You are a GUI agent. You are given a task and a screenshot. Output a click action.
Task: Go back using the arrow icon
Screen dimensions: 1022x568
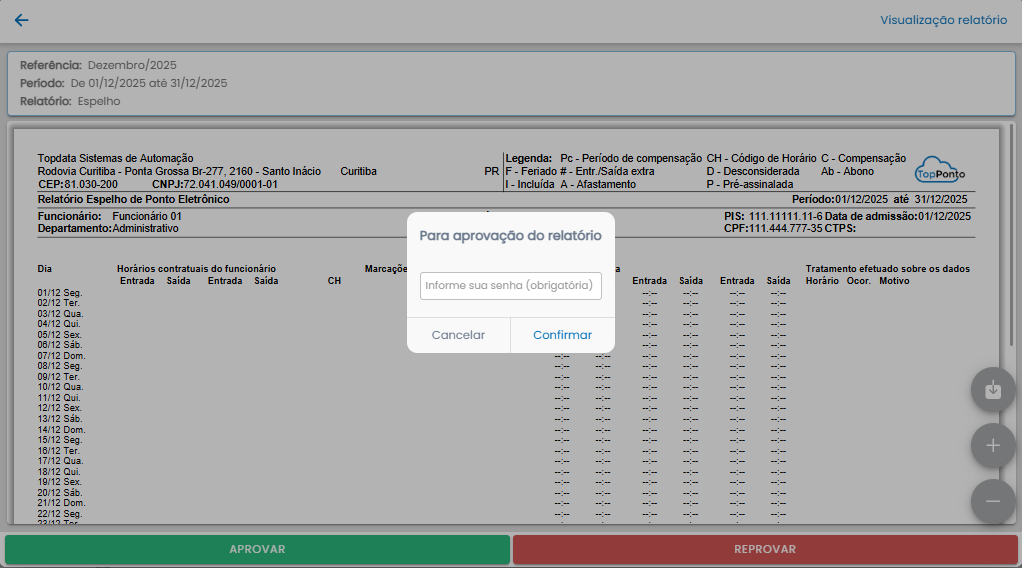tap(21, 20)
